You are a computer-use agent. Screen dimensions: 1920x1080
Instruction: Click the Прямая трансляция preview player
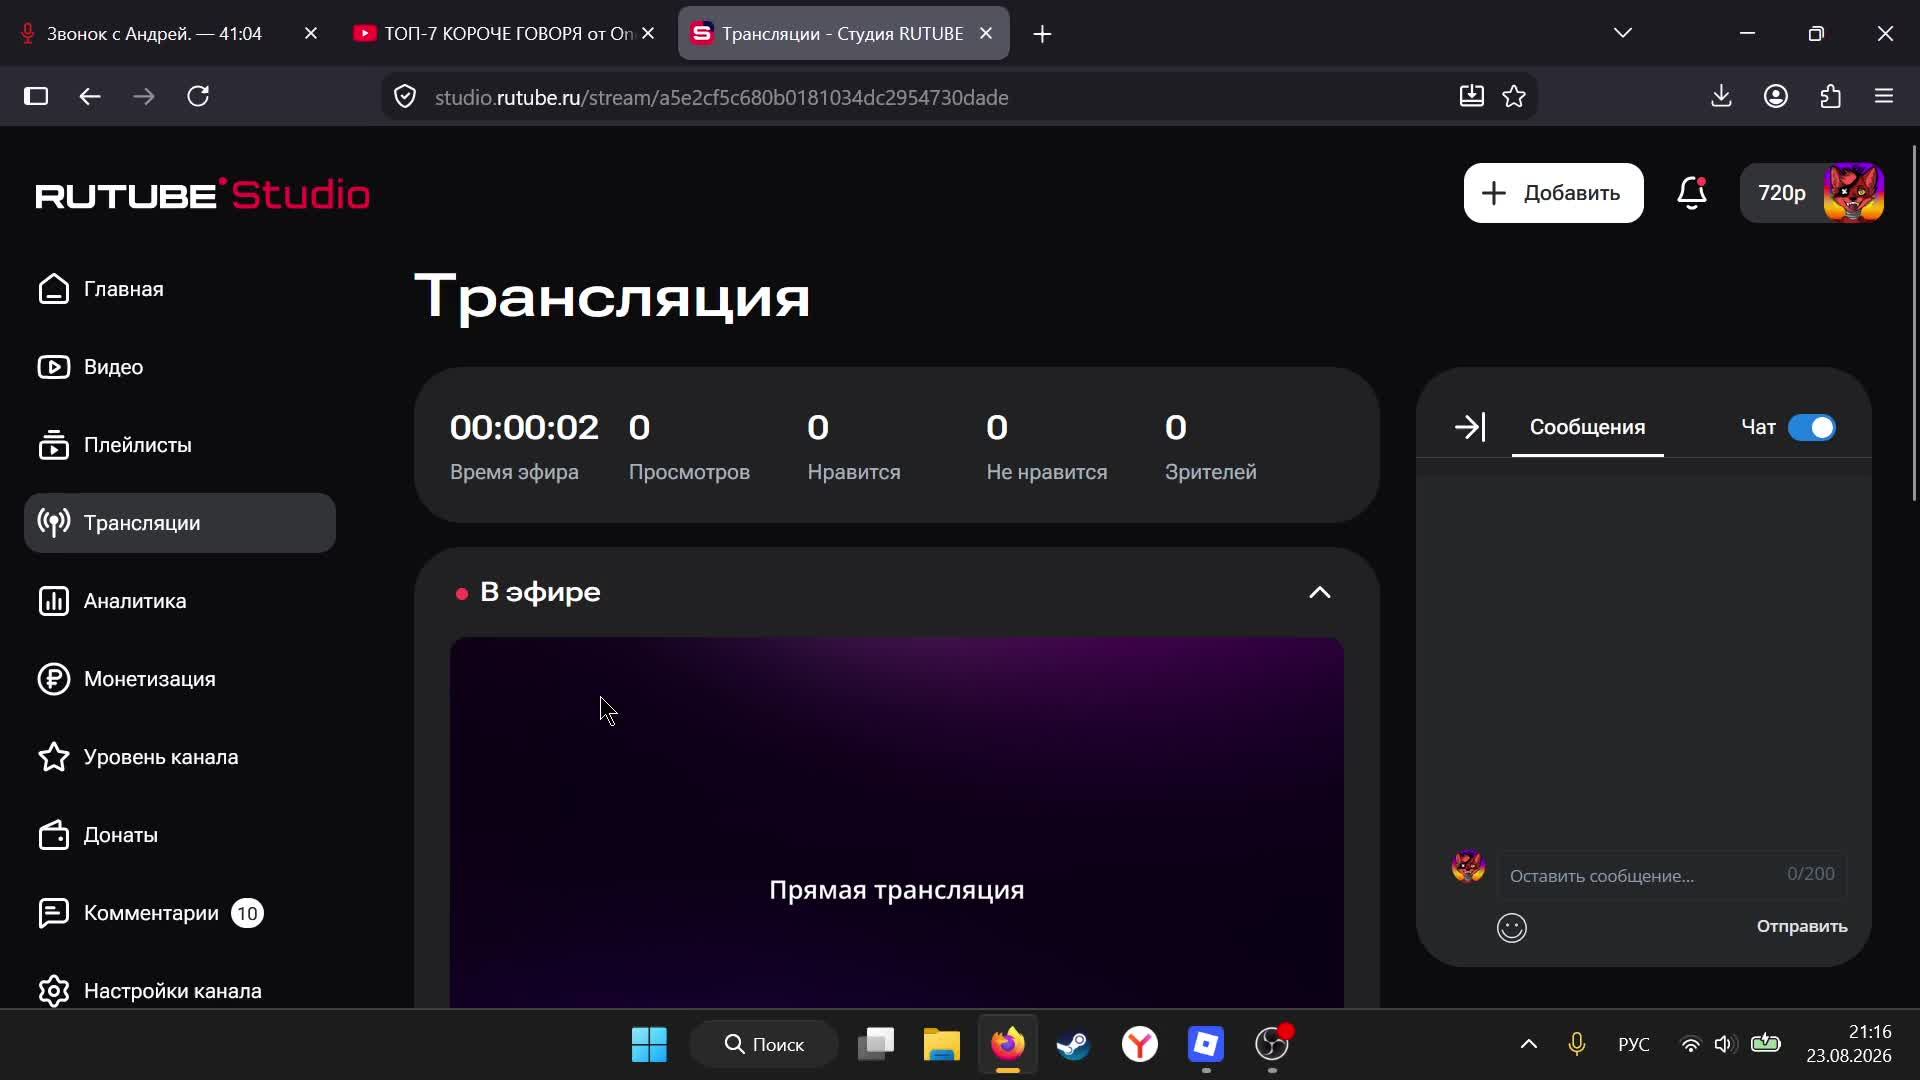(x=897, y=822)
